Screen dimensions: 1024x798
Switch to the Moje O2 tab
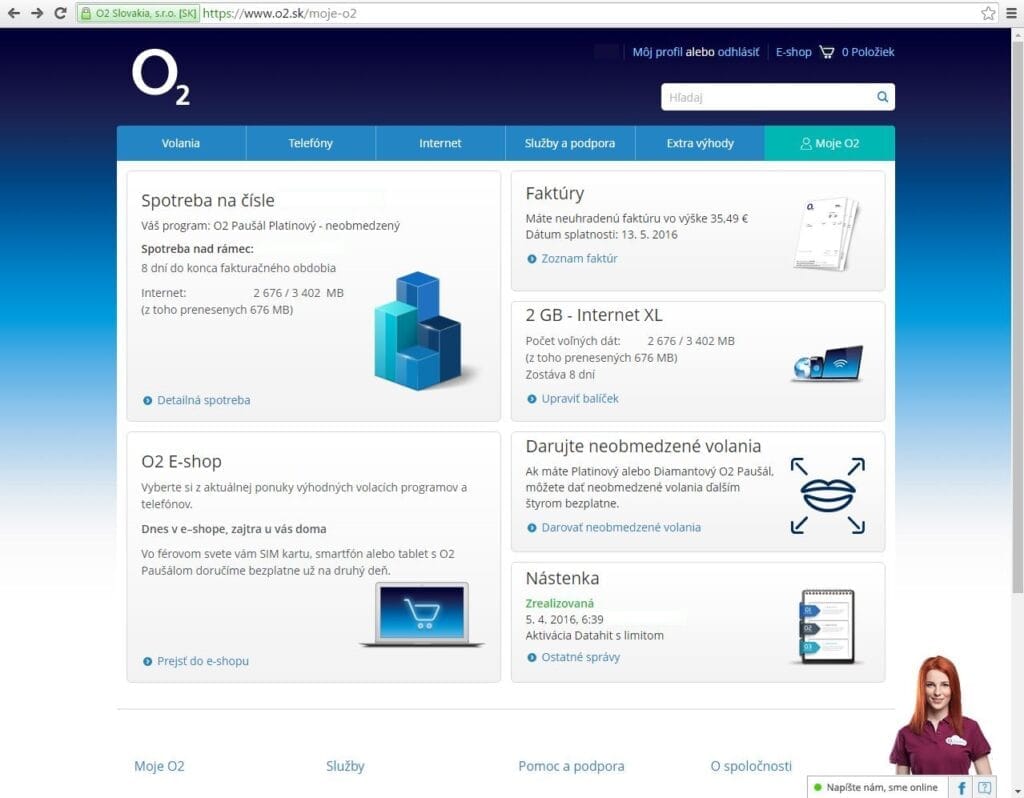829,143
